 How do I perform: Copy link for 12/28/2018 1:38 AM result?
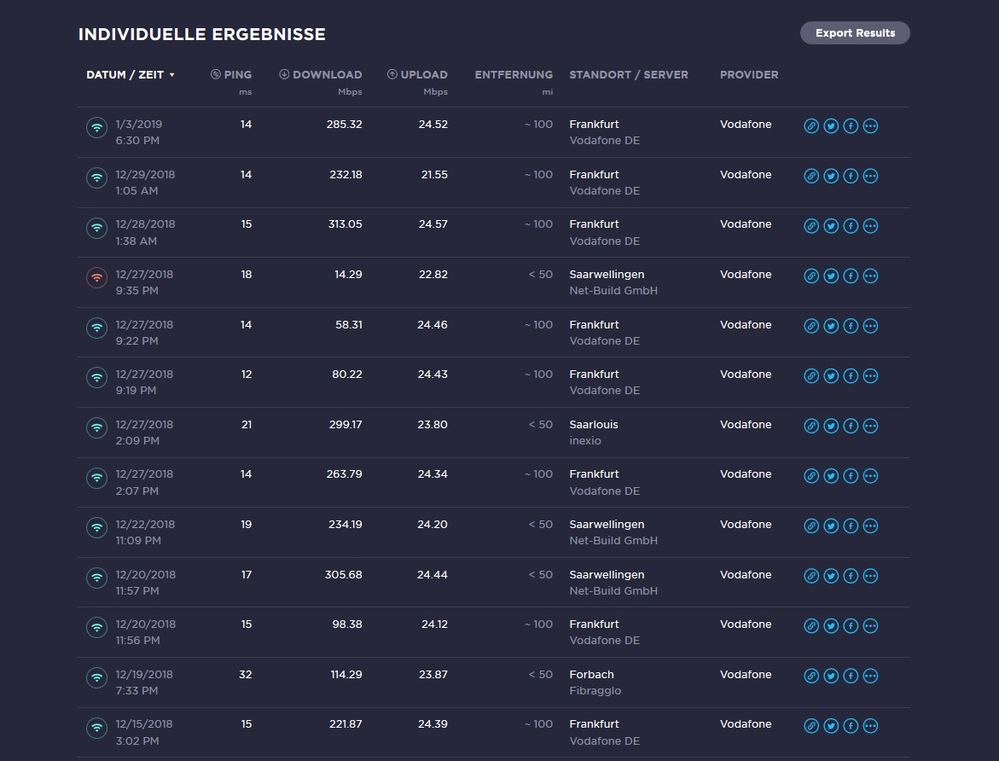tap(811, 226)
